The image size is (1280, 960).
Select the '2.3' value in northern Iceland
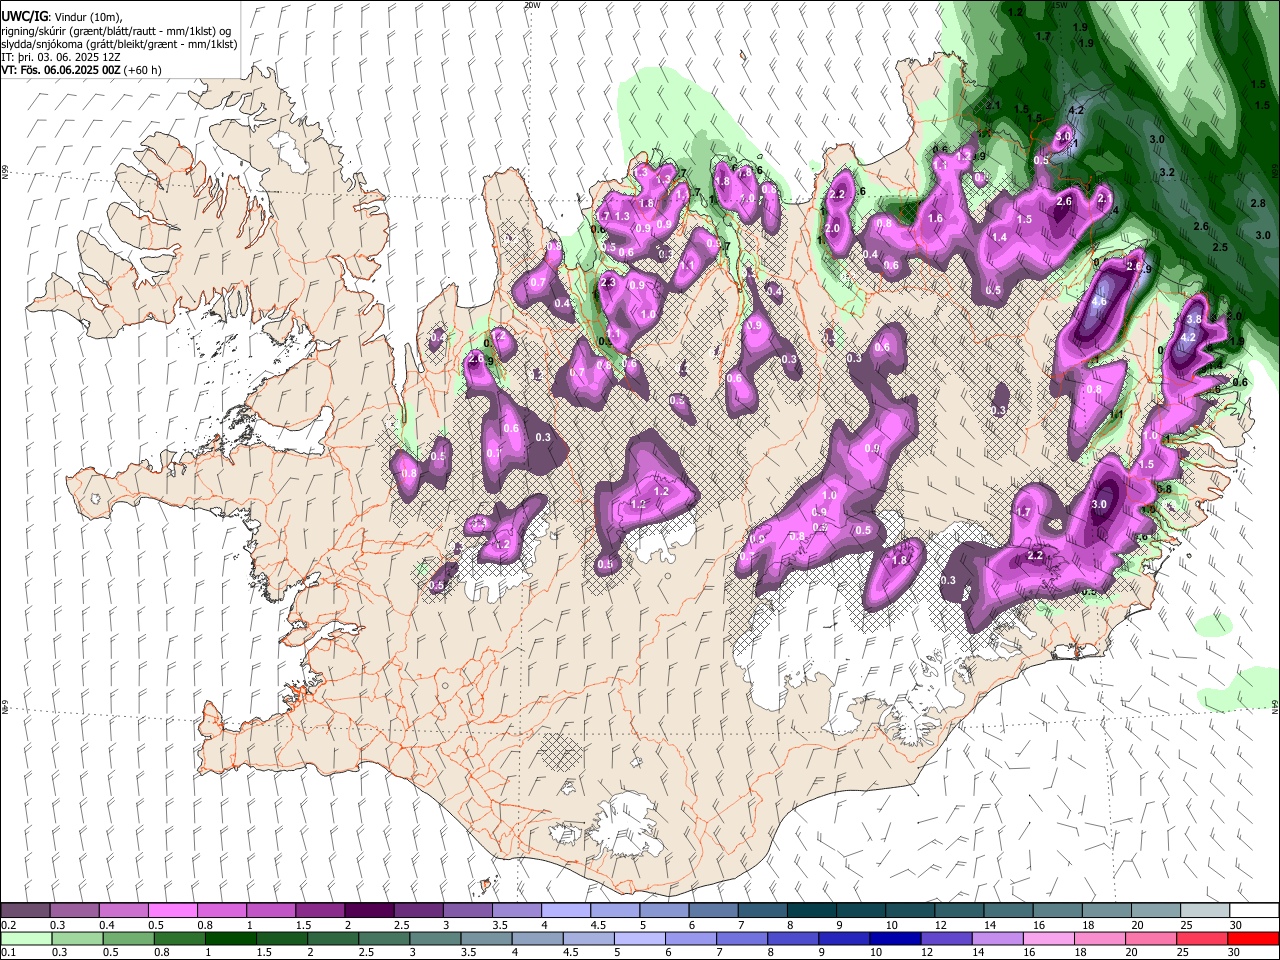(608, 283)
